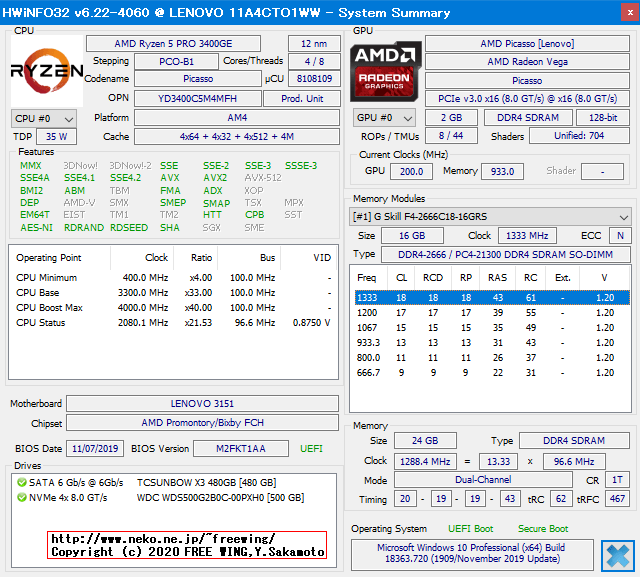Click the OPN YD3400C5M4MFH field
Image resolution: width=640 pixels, height=577 pixels.
[198, 99]
